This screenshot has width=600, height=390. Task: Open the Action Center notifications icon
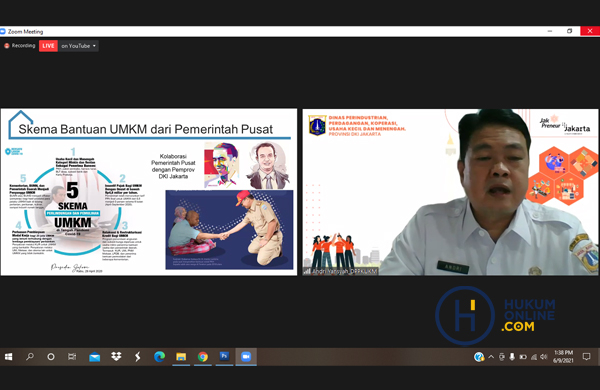click(x=586, y=357)
